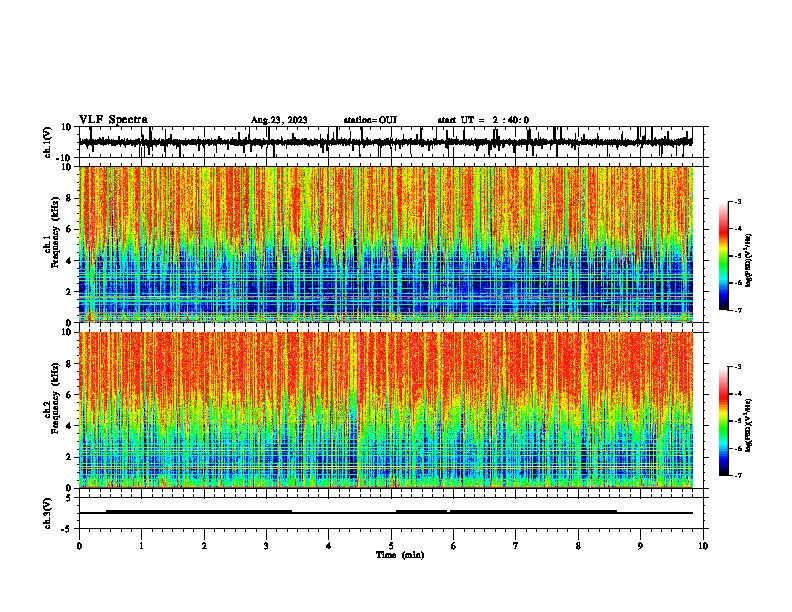792x612 pixels.
Task: Click time axis tick label '6'
Action: click(x=453, y=546)
